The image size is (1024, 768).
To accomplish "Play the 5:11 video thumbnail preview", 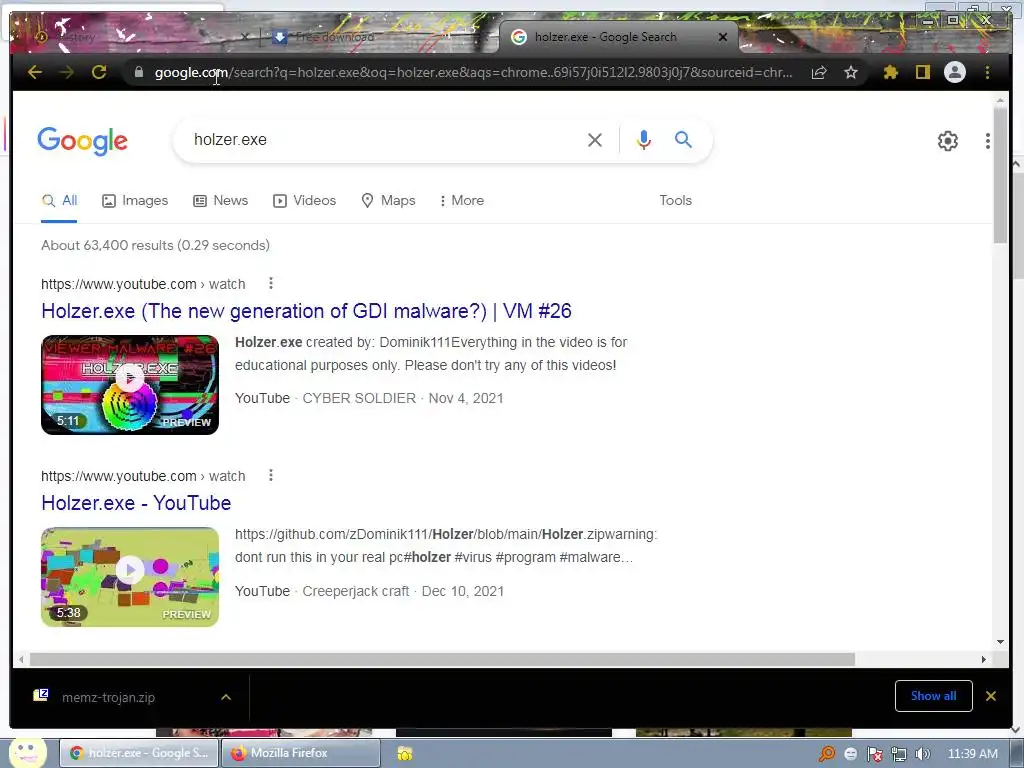I will (x=130, y=385).
